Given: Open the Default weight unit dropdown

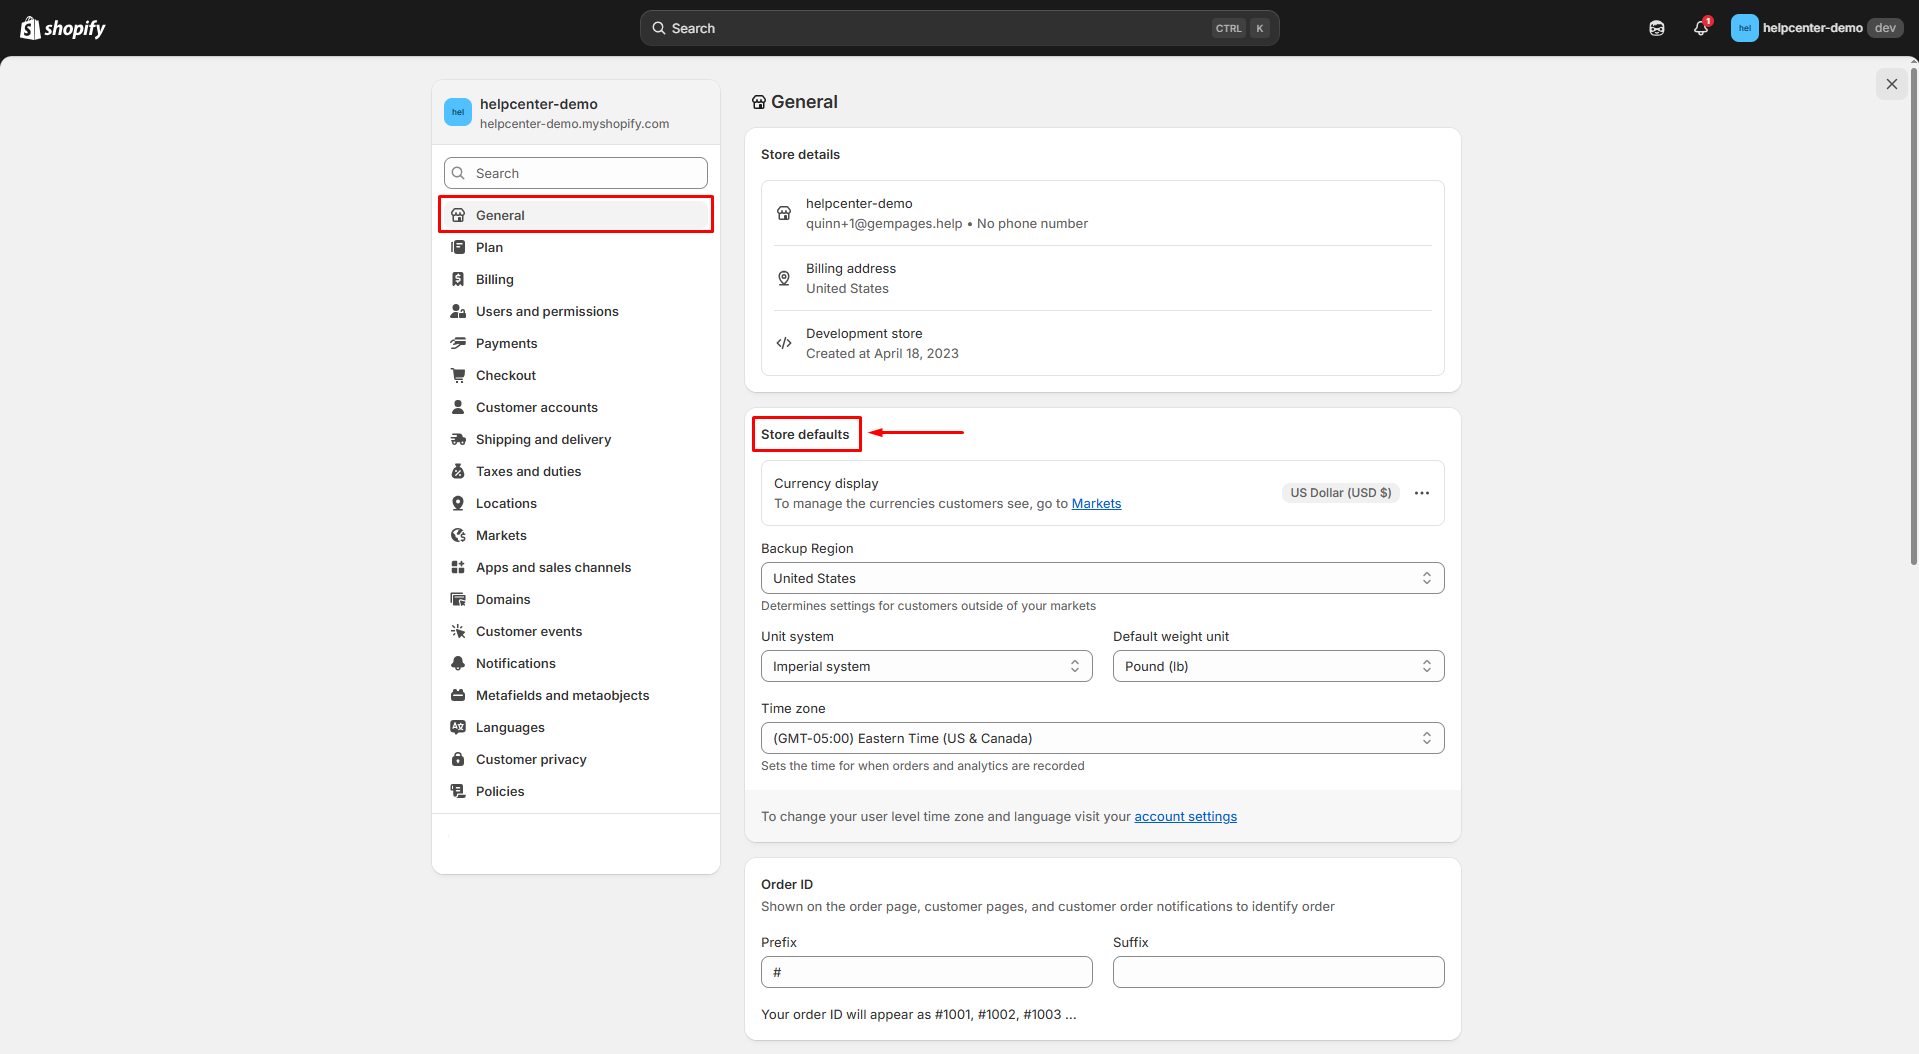Looking at the screenshot, I should [1278, 666].
